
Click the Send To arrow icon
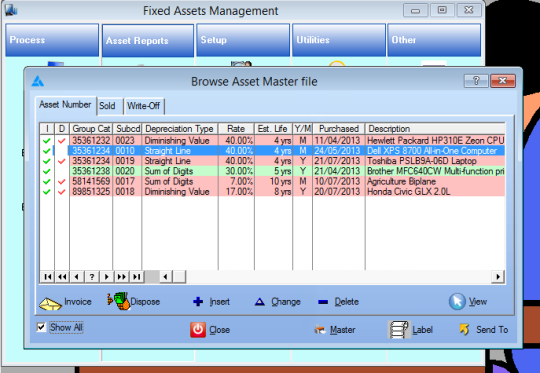[x=464, y=329]
